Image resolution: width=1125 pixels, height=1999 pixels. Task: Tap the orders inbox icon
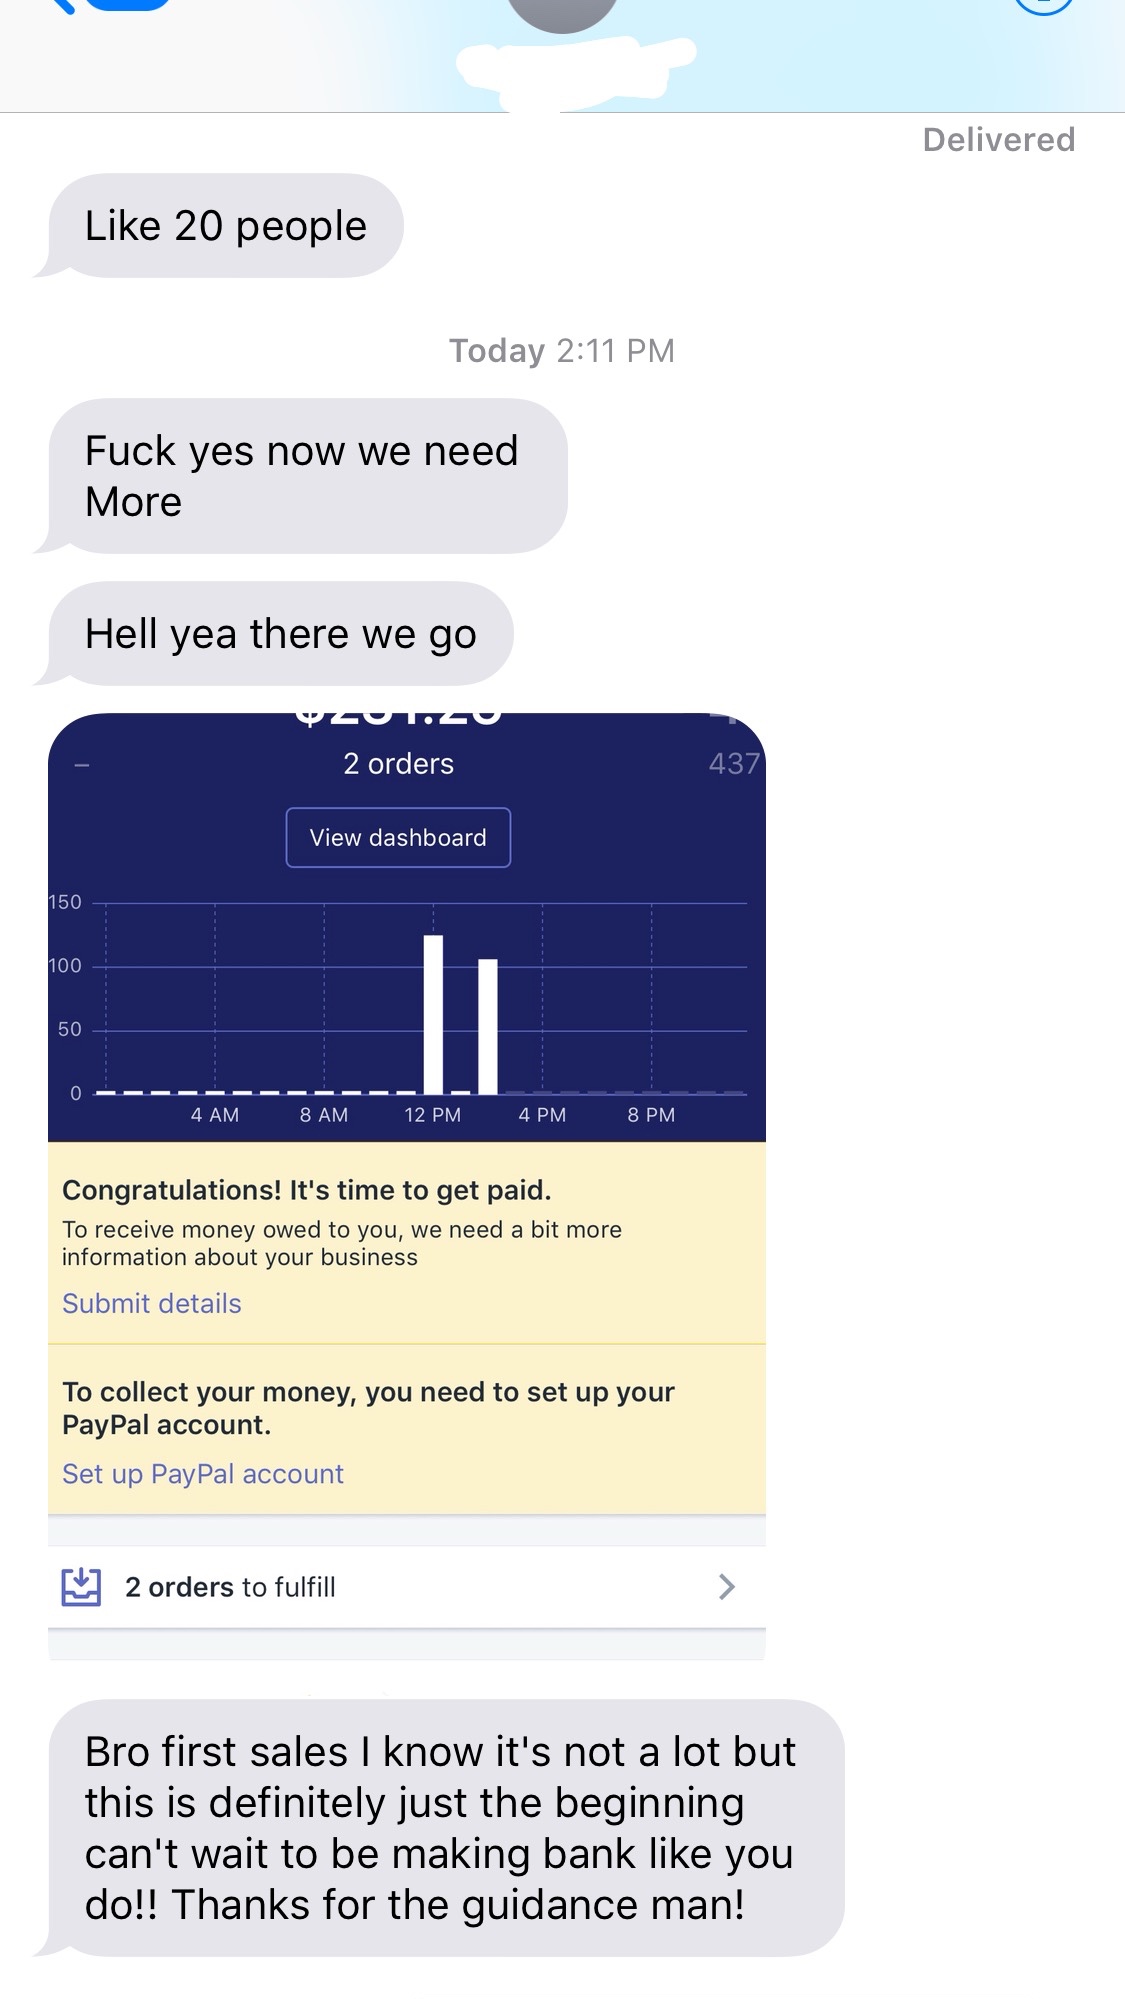pyautogui.click(x=81, y=1587)
